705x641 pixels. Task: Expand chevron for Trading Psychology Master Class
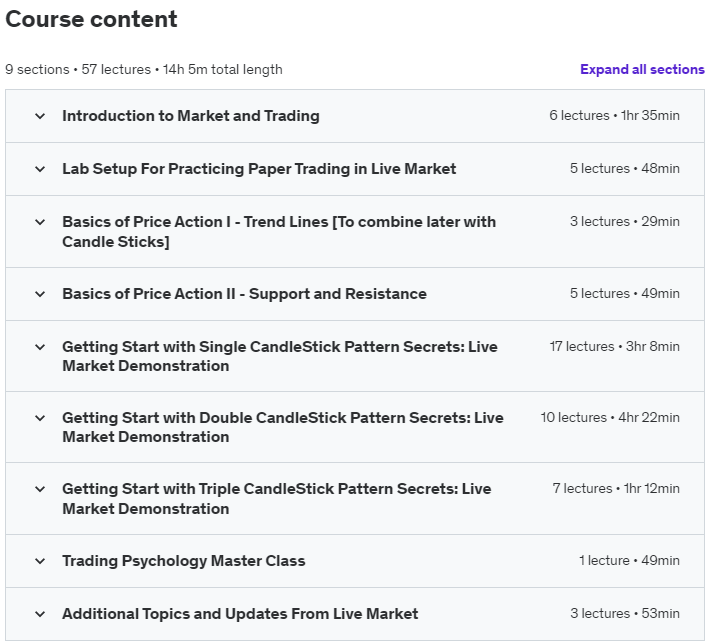pos(40,561)
